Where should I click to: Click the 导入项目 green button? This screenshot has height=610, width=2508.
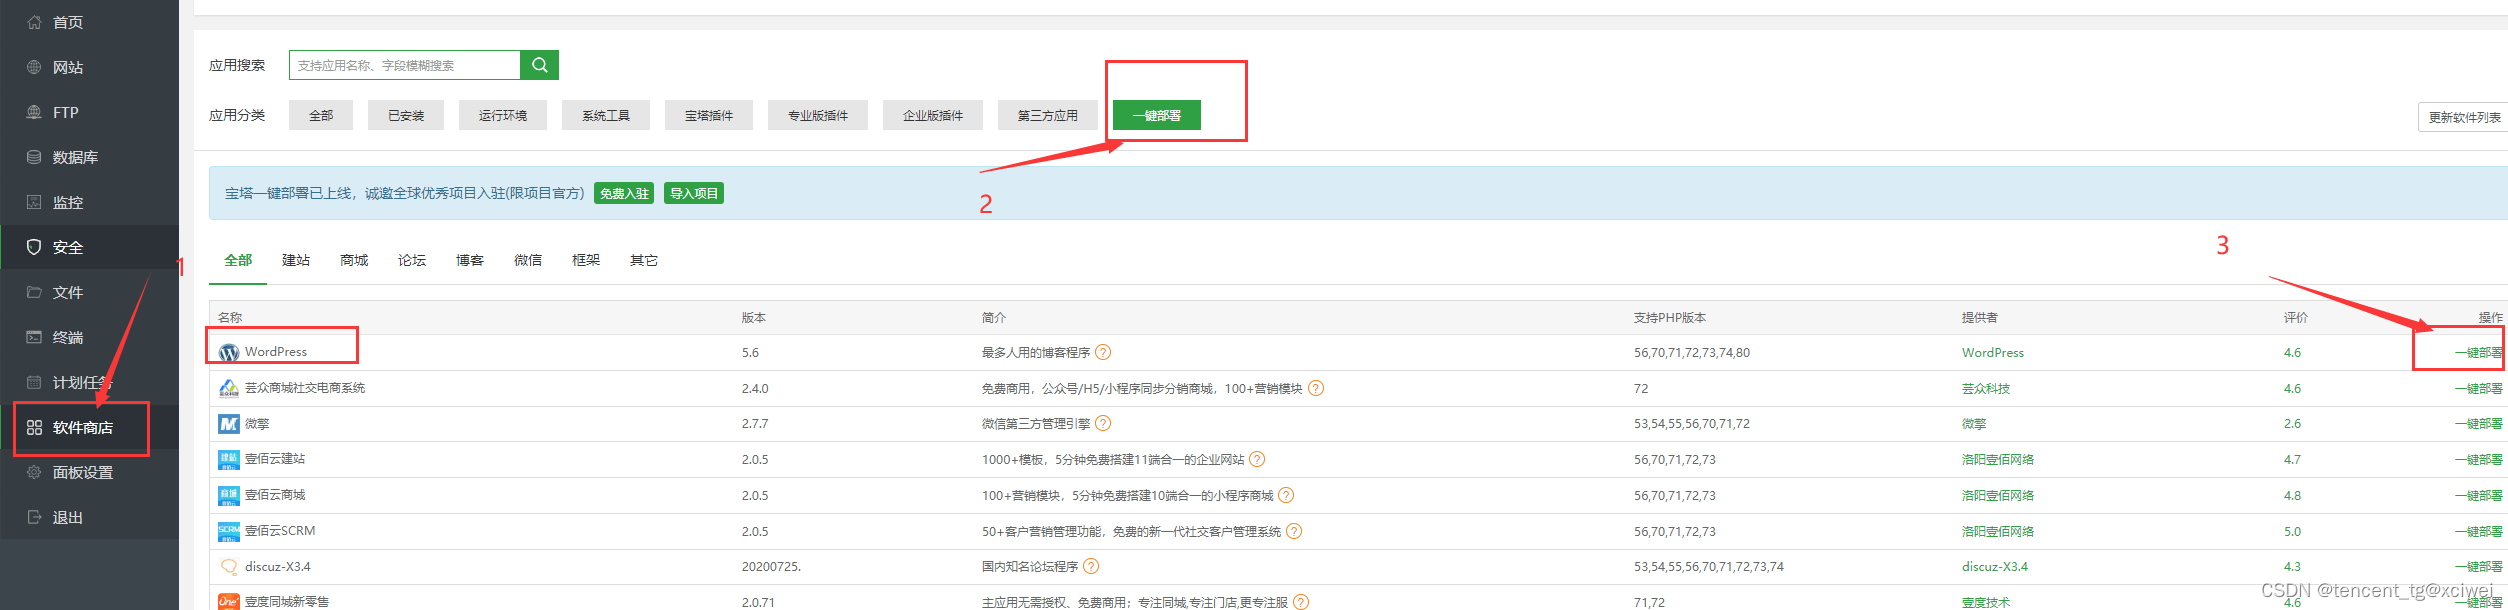pyautogui.click(x=694, y=193)
